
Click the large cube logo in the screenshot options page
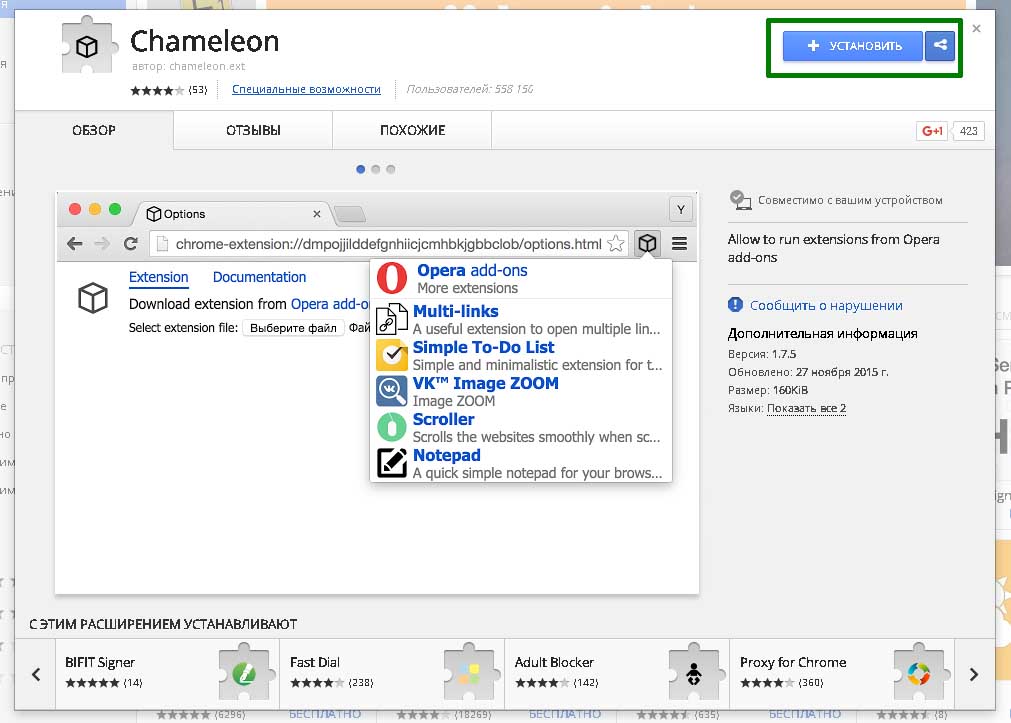pyautogui.click(x=93, y=298)
